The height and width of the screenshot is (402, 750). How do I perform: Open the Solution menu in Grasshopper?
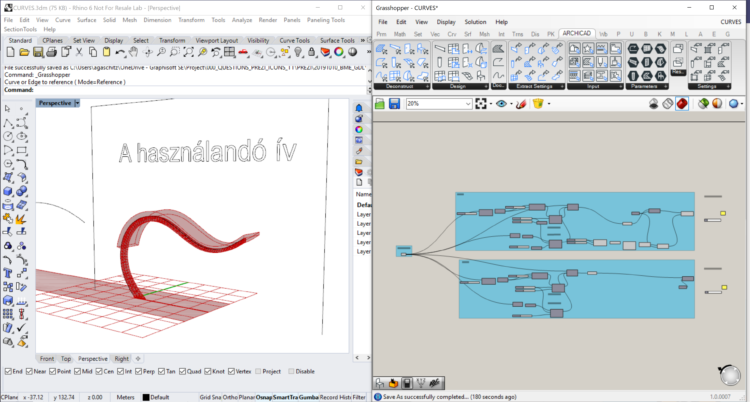[475, 21]
